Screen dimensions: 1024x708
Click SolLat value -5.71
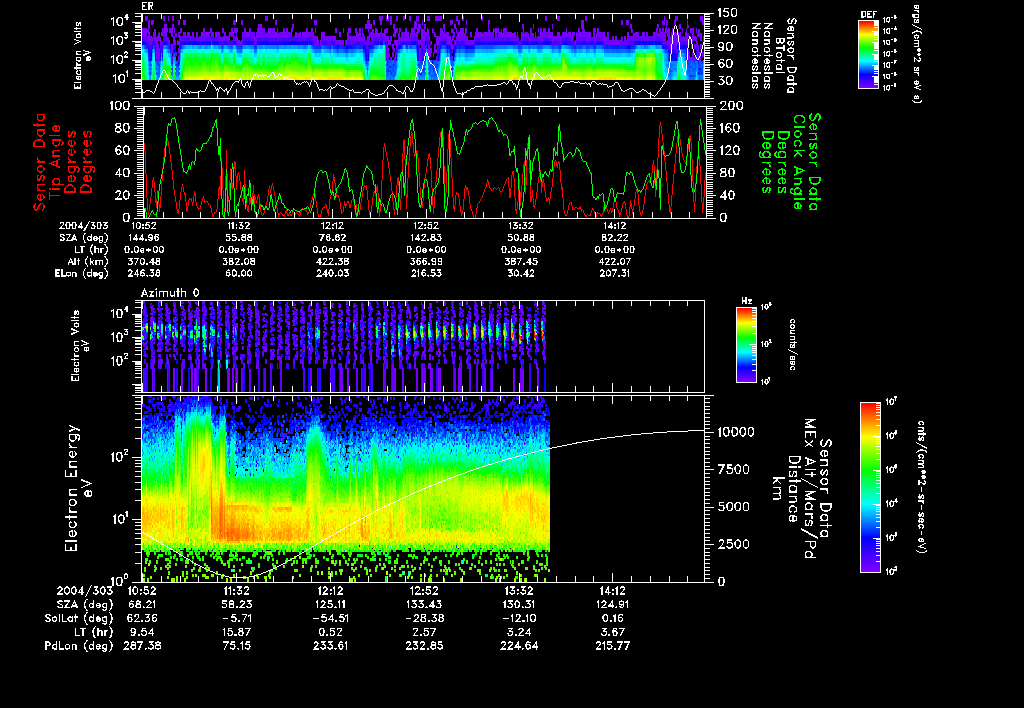pyautogui.click(x=236, y=619)
